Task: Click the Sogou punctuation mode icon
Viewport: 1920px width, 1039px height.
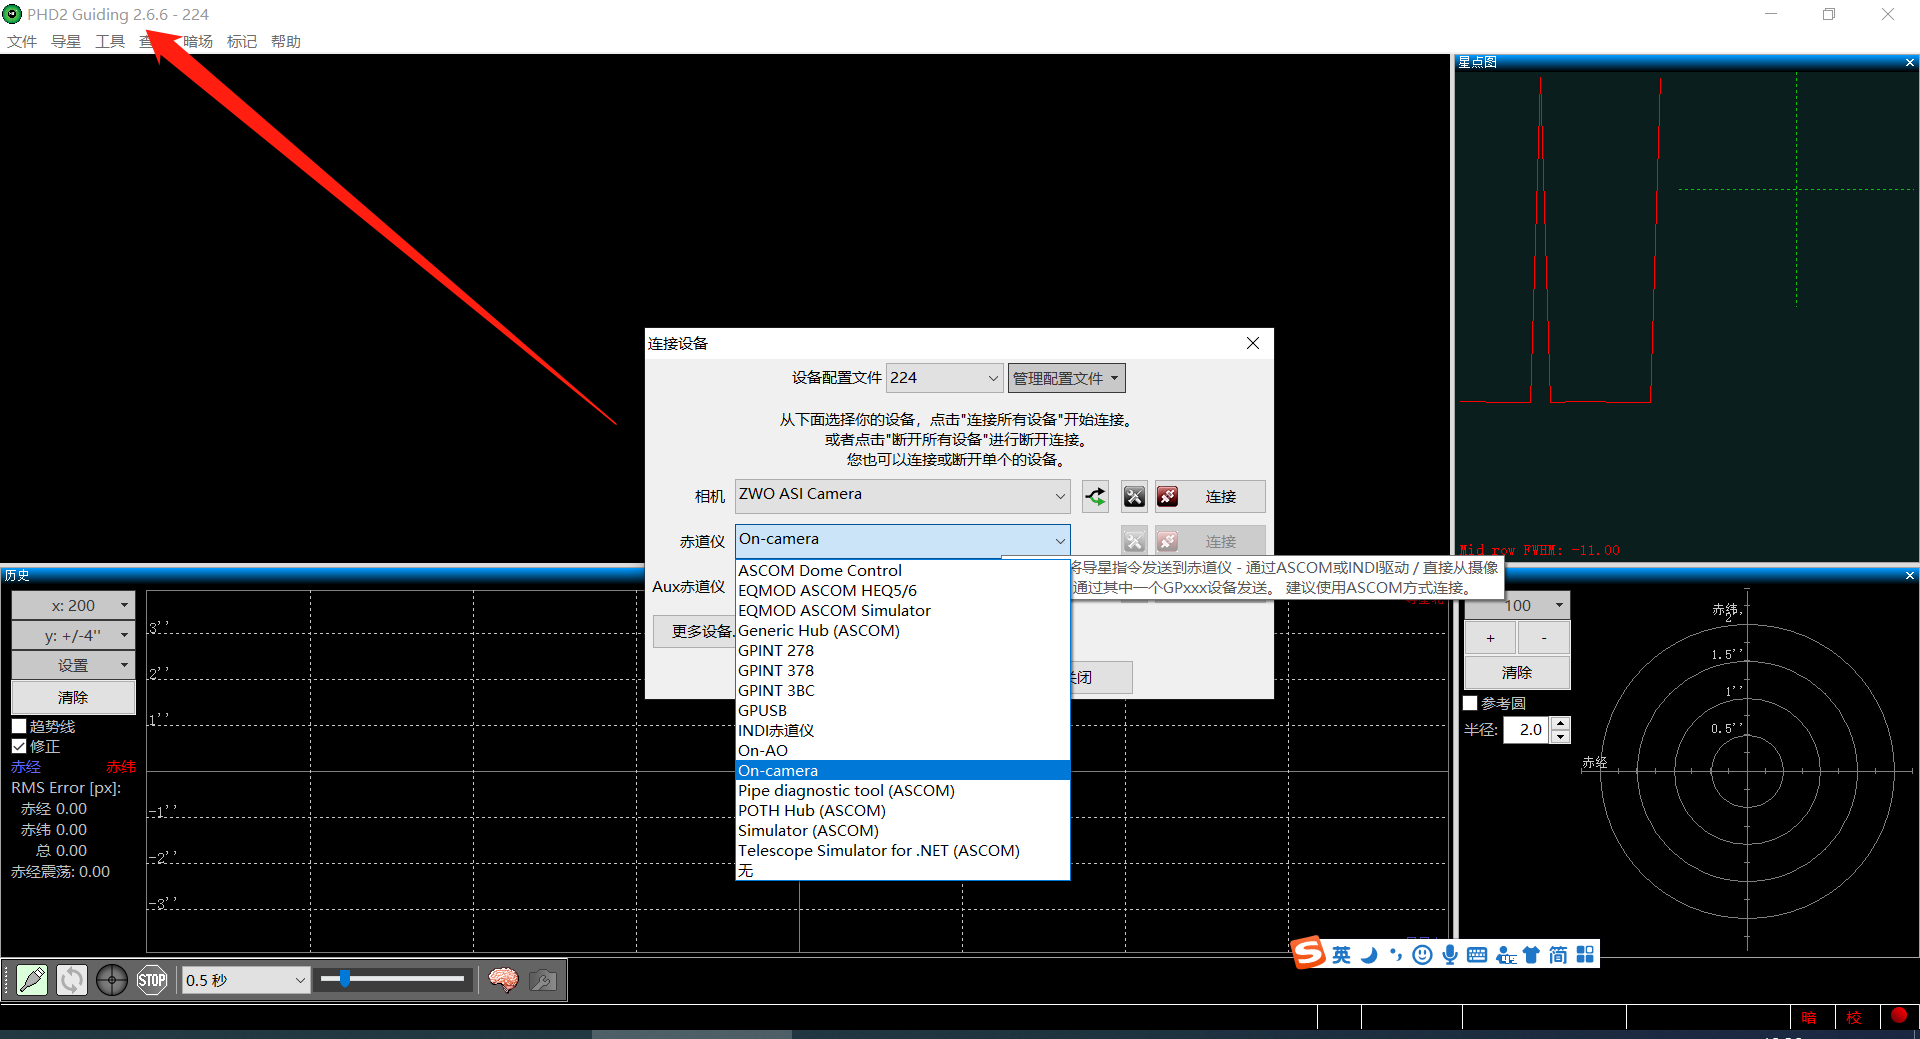Action: point(1396,955)
